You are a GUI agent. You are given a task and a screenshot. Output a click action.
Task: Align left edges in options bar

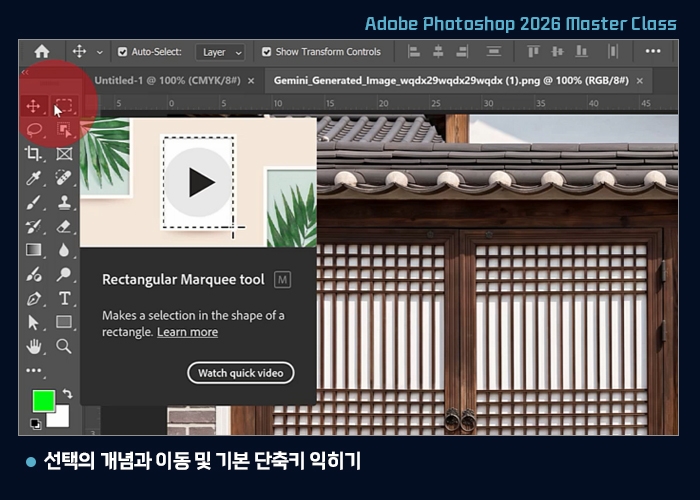tap(414, 52)
